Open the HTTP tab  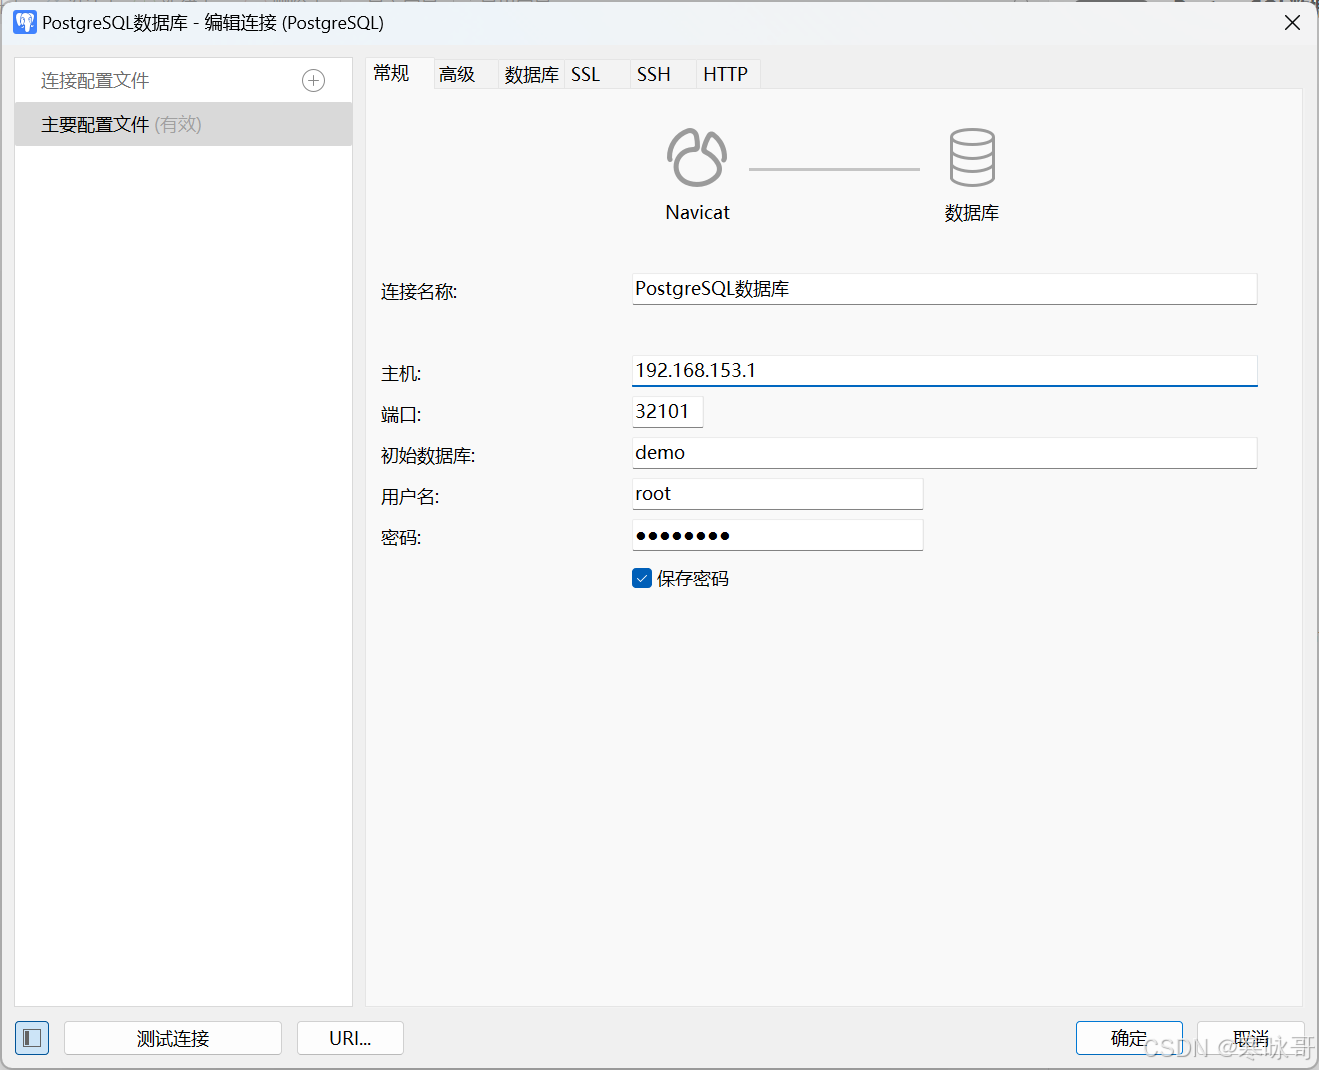click(726, 75)
